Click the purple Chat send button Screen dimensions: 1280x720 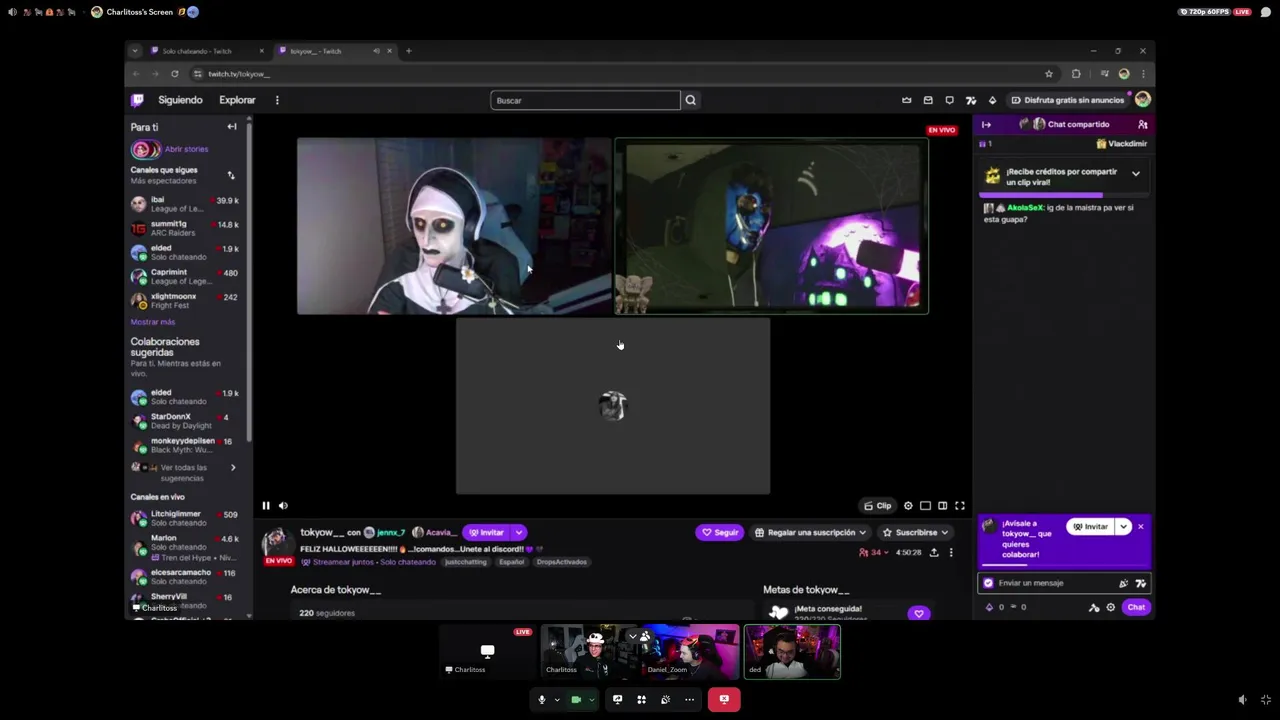1136,607
